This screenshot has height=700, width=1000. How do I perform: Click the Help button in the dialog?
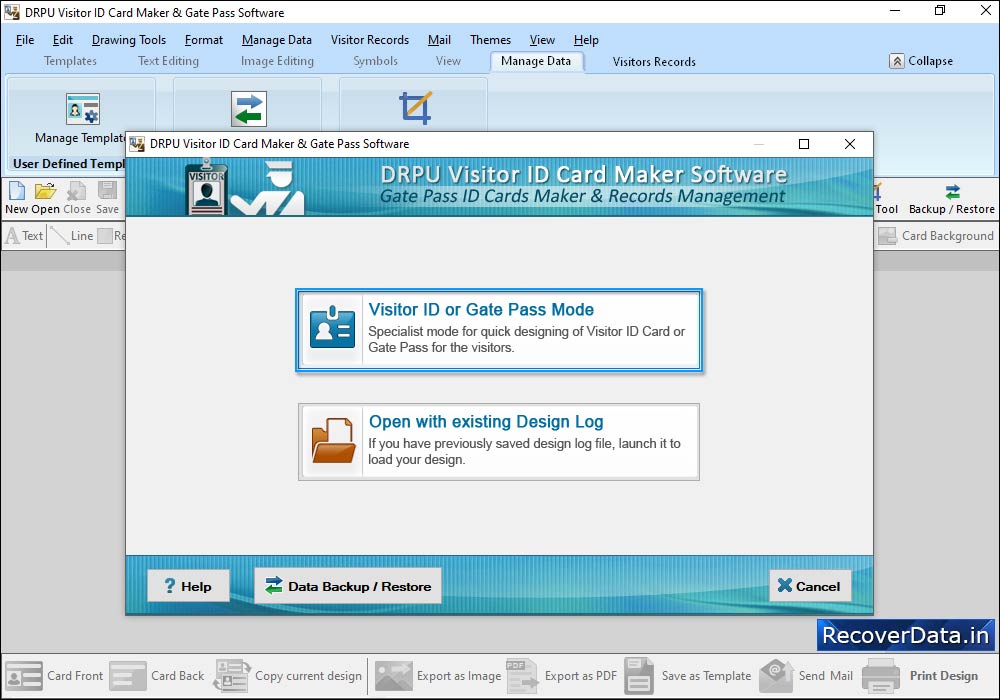coord(188,586)
